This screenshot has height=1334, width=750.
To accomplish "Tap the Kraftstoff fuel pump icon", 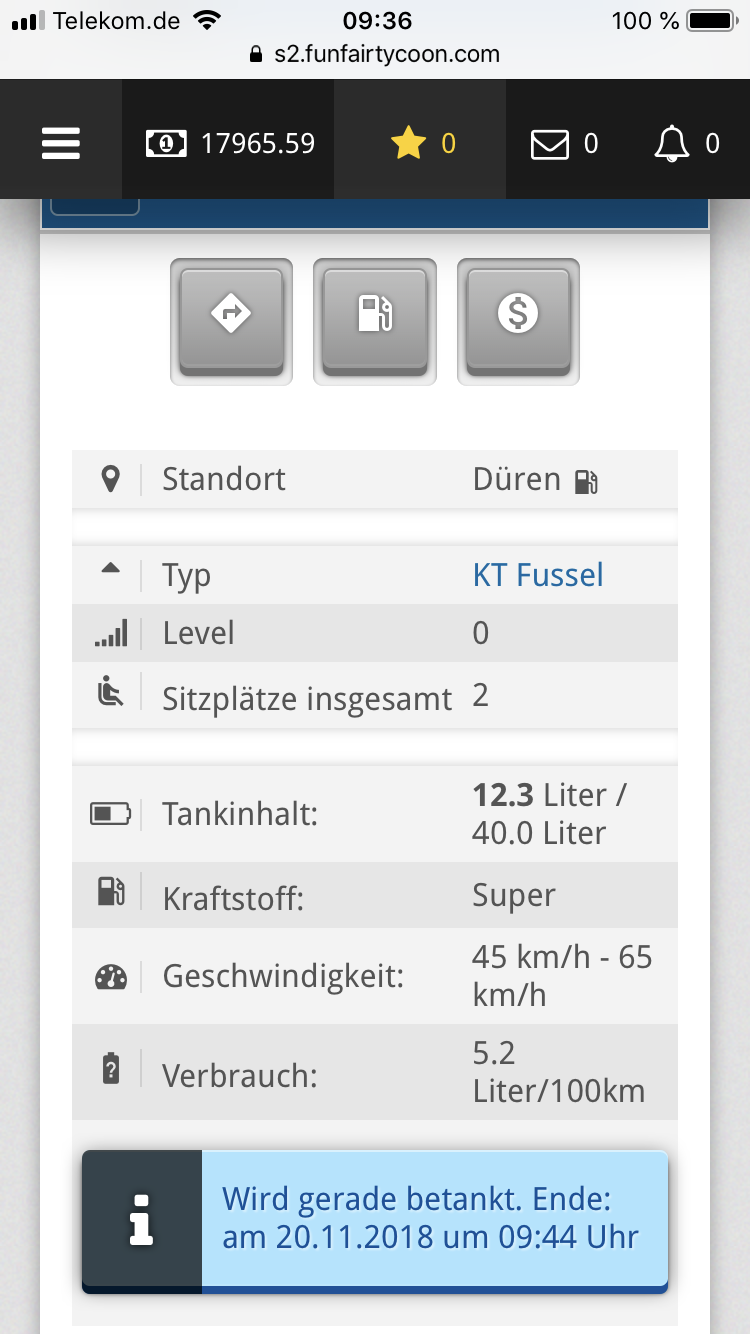I will [111, 891].
